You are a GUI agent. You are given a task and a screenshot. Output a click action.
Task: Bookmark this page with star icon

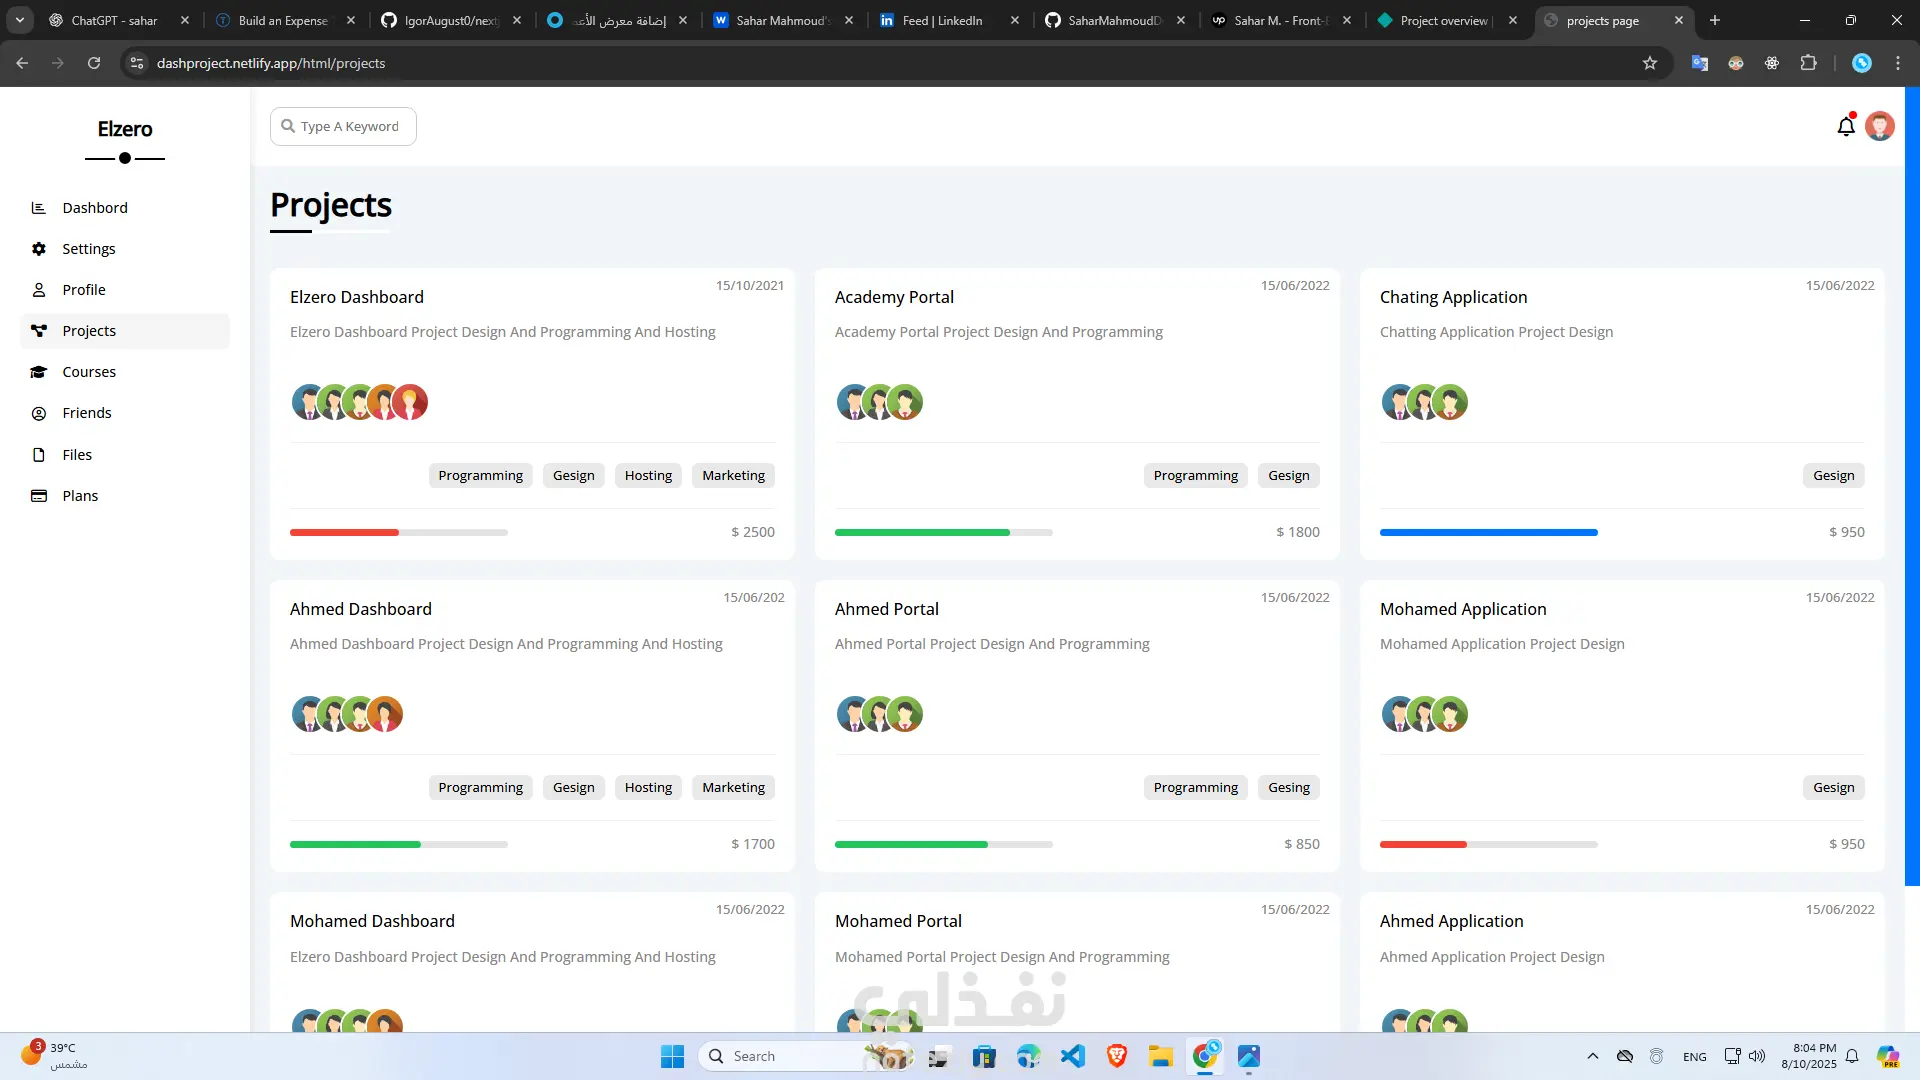pos(1650,63)
